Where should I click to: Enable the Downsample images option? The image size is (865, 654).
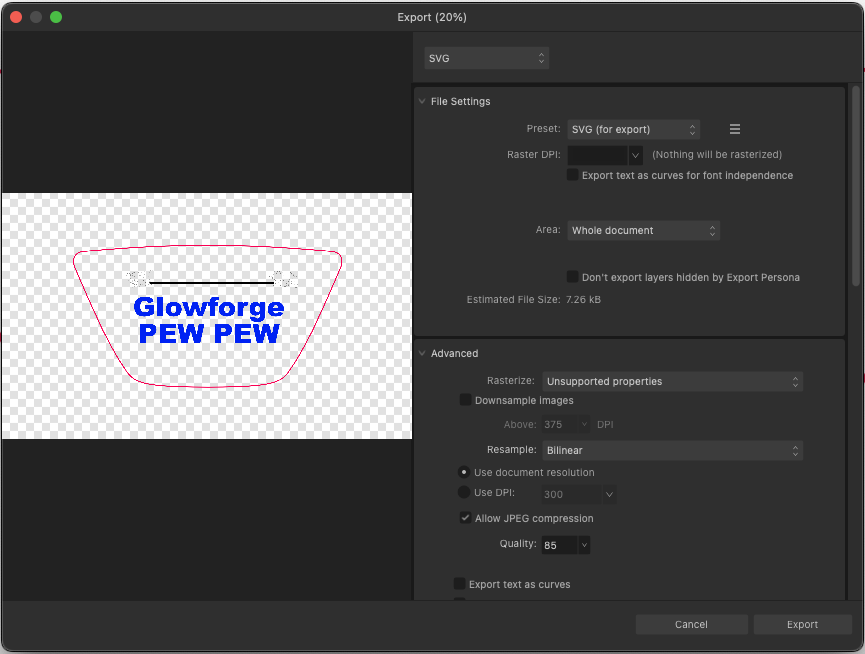click(x=465, y=399)
